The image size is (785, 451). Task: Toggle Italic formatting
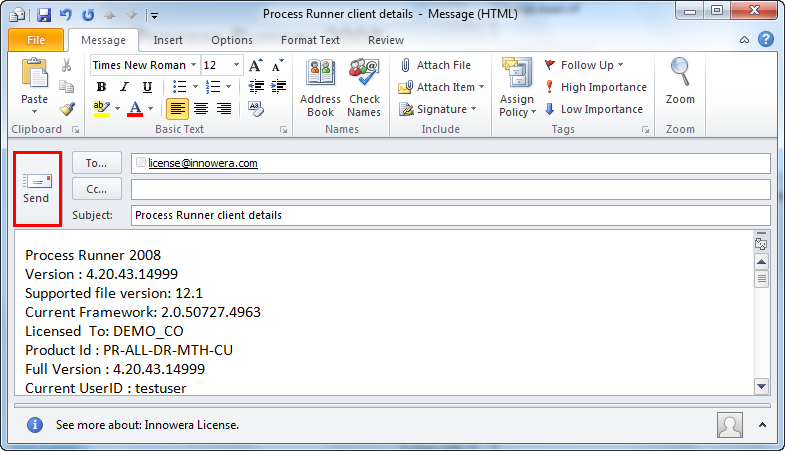(x=124, y=87)
